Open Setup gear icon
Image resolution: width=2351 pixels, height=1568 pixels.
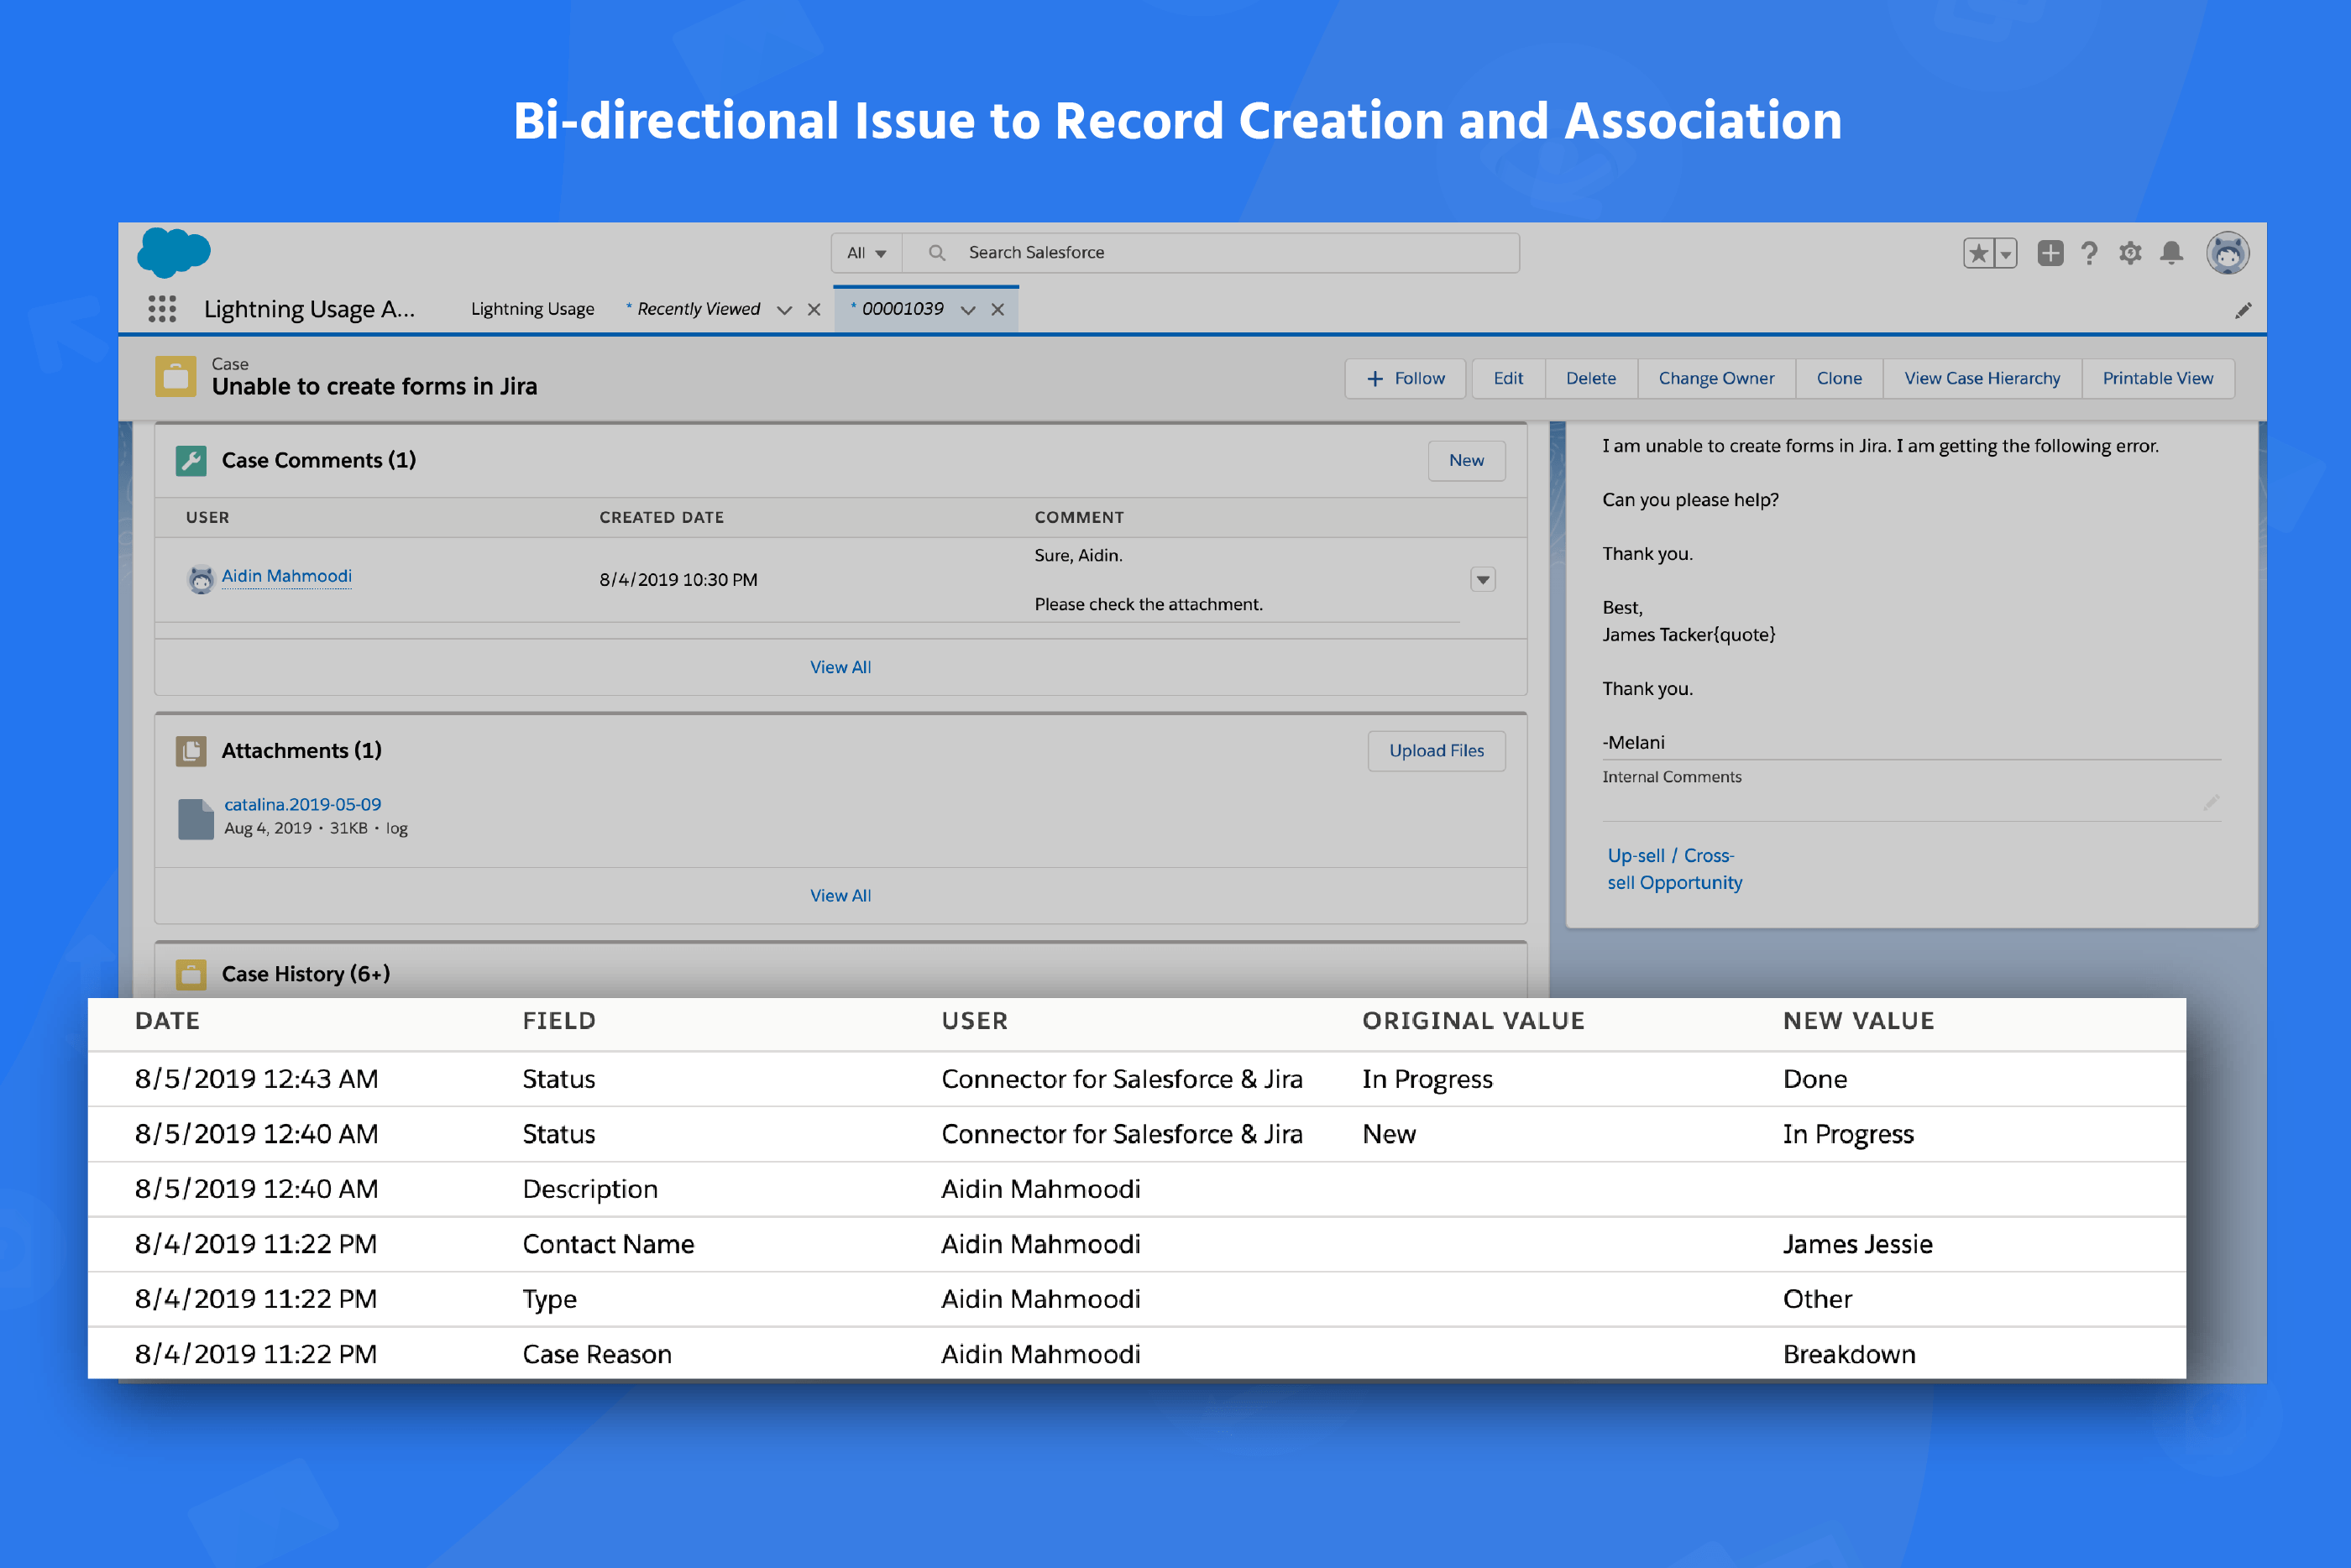click(2130, 253)
